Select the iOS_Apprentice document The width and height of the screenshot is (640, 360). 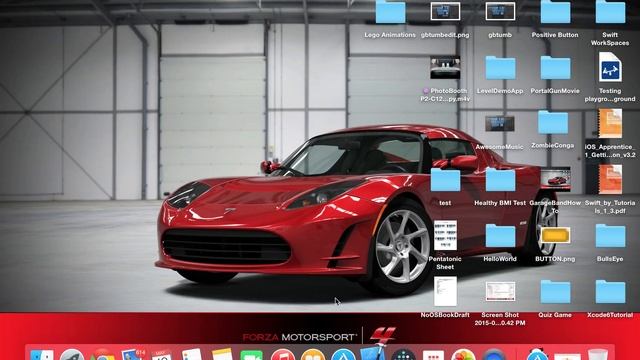coord(610,123)
